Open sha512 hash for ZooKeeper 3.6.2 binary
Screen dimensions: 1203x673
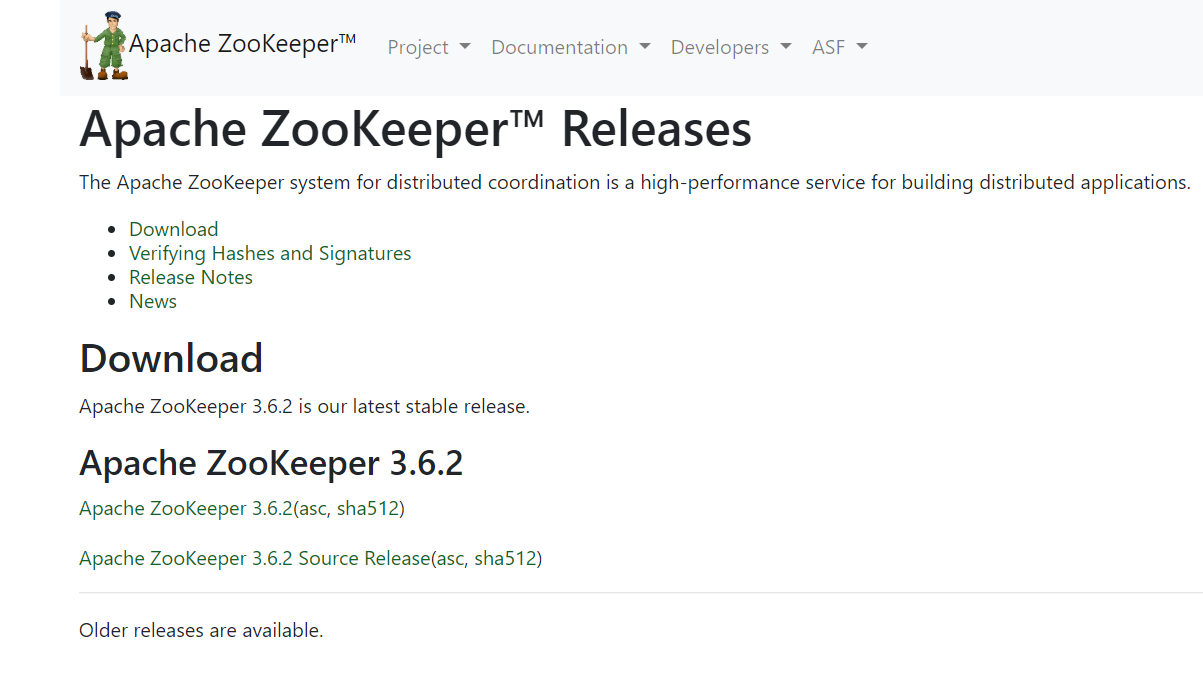click(x=367, y=508)
